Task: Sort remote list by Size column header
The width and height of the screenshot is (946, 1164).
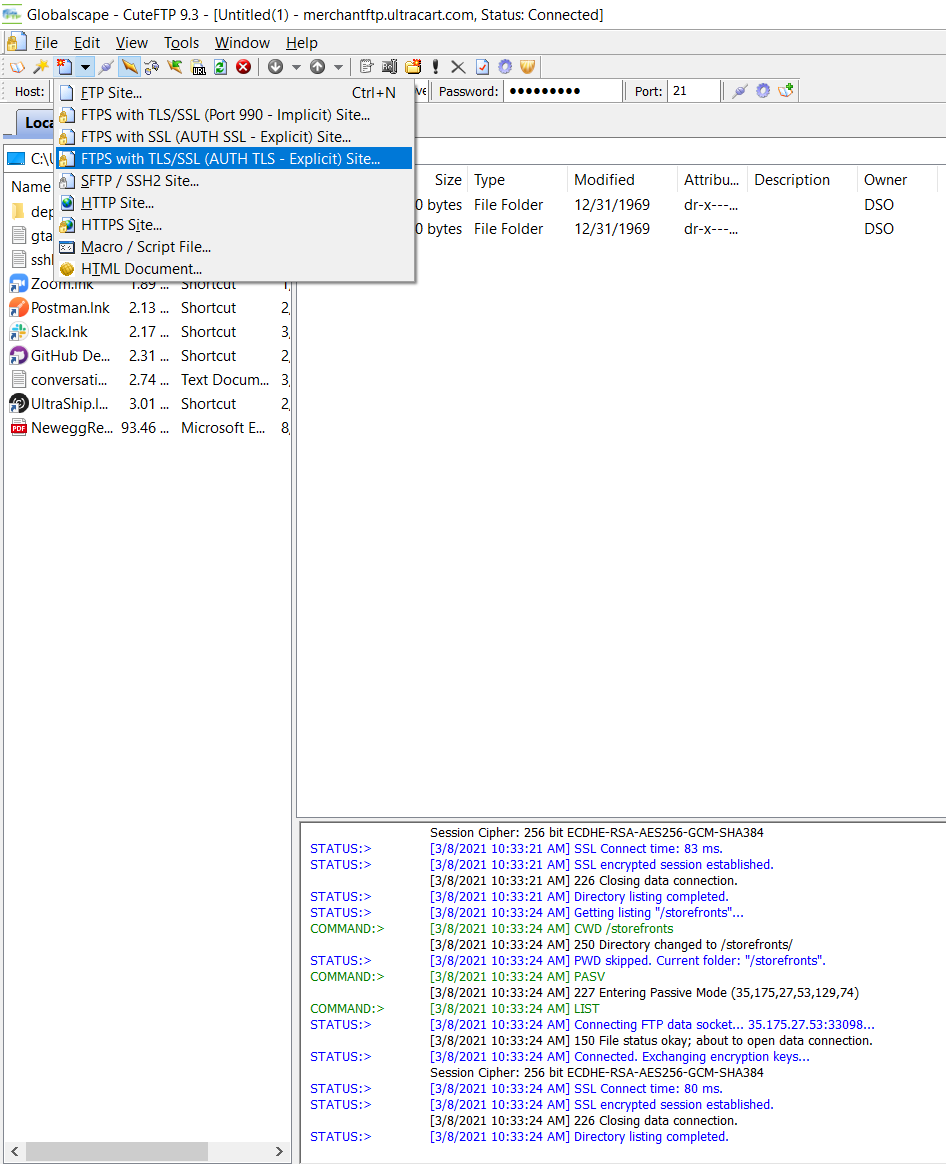Action: click(x=448, y=180)
